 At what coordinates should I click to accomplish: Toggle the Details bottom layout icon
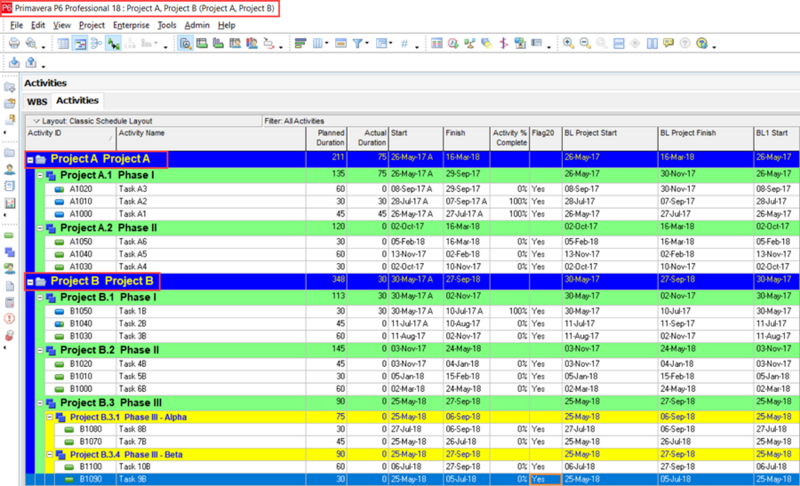185,44
